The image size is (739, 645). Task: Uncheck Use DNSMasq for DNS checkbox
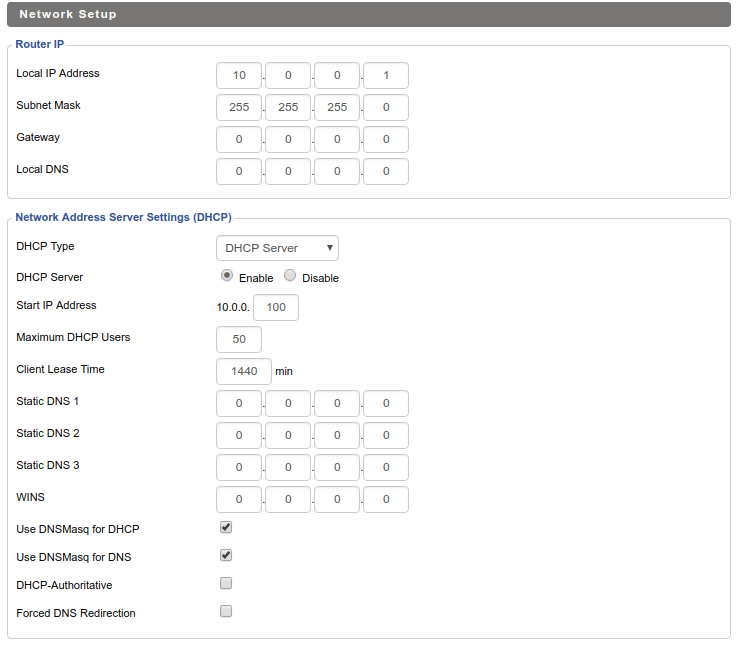click(x=226, y=555)
